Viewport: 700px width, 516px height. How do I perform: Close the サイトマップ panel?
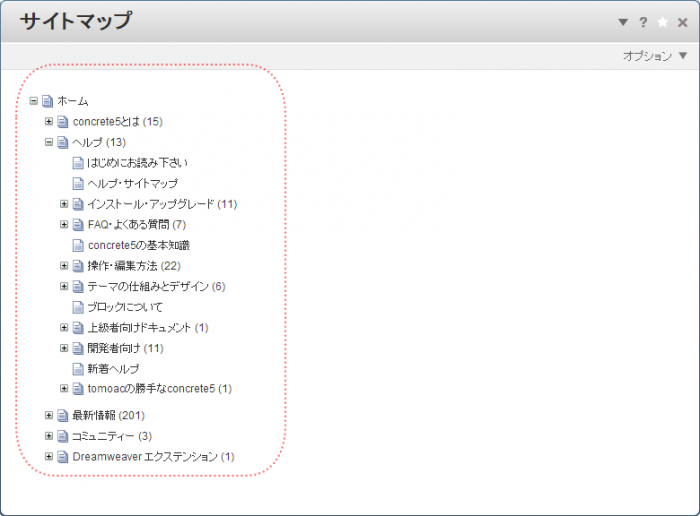coord(682,22)
